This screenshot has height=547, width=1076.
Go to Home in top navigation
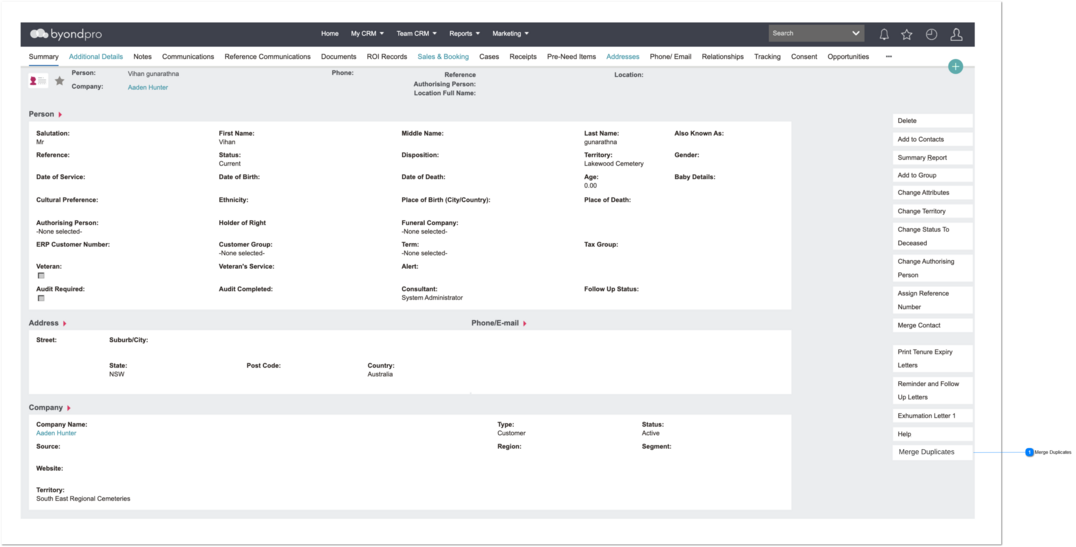click(329, 34)
